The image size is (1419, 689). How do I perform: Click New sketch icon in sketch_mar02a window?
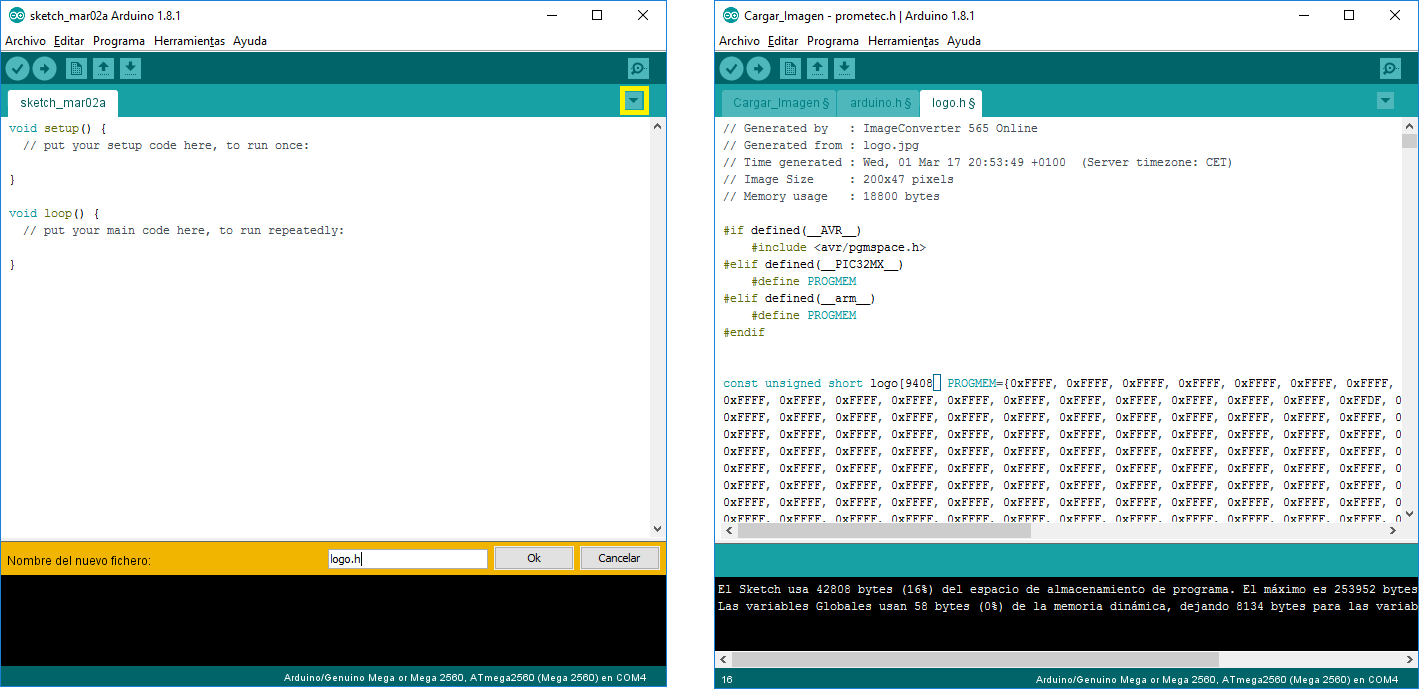click(76, 68)
